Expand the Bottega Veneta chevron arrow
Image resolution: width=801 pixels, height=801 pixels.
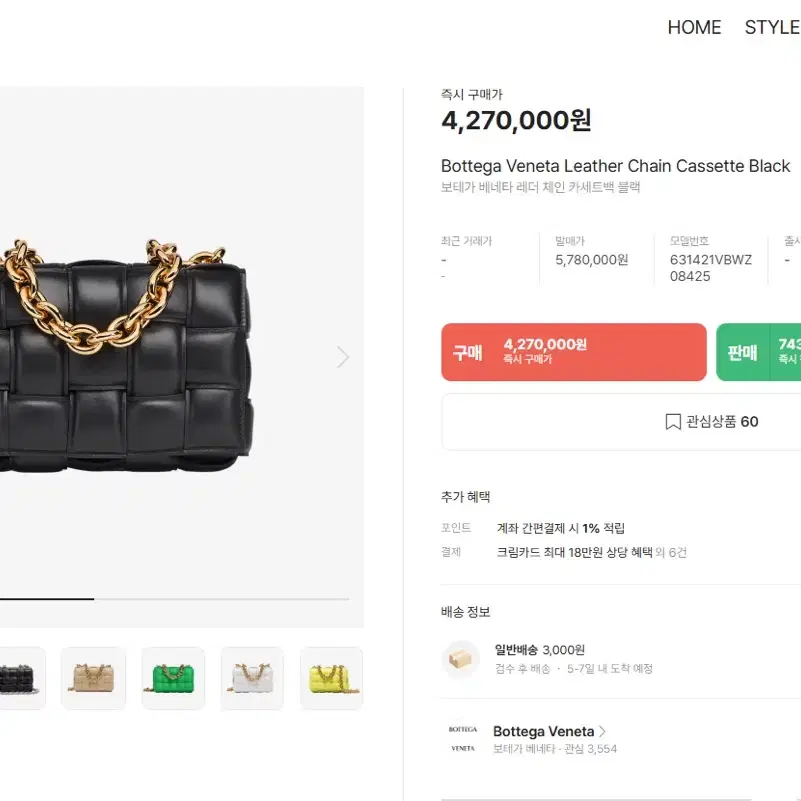pos(602,732)
